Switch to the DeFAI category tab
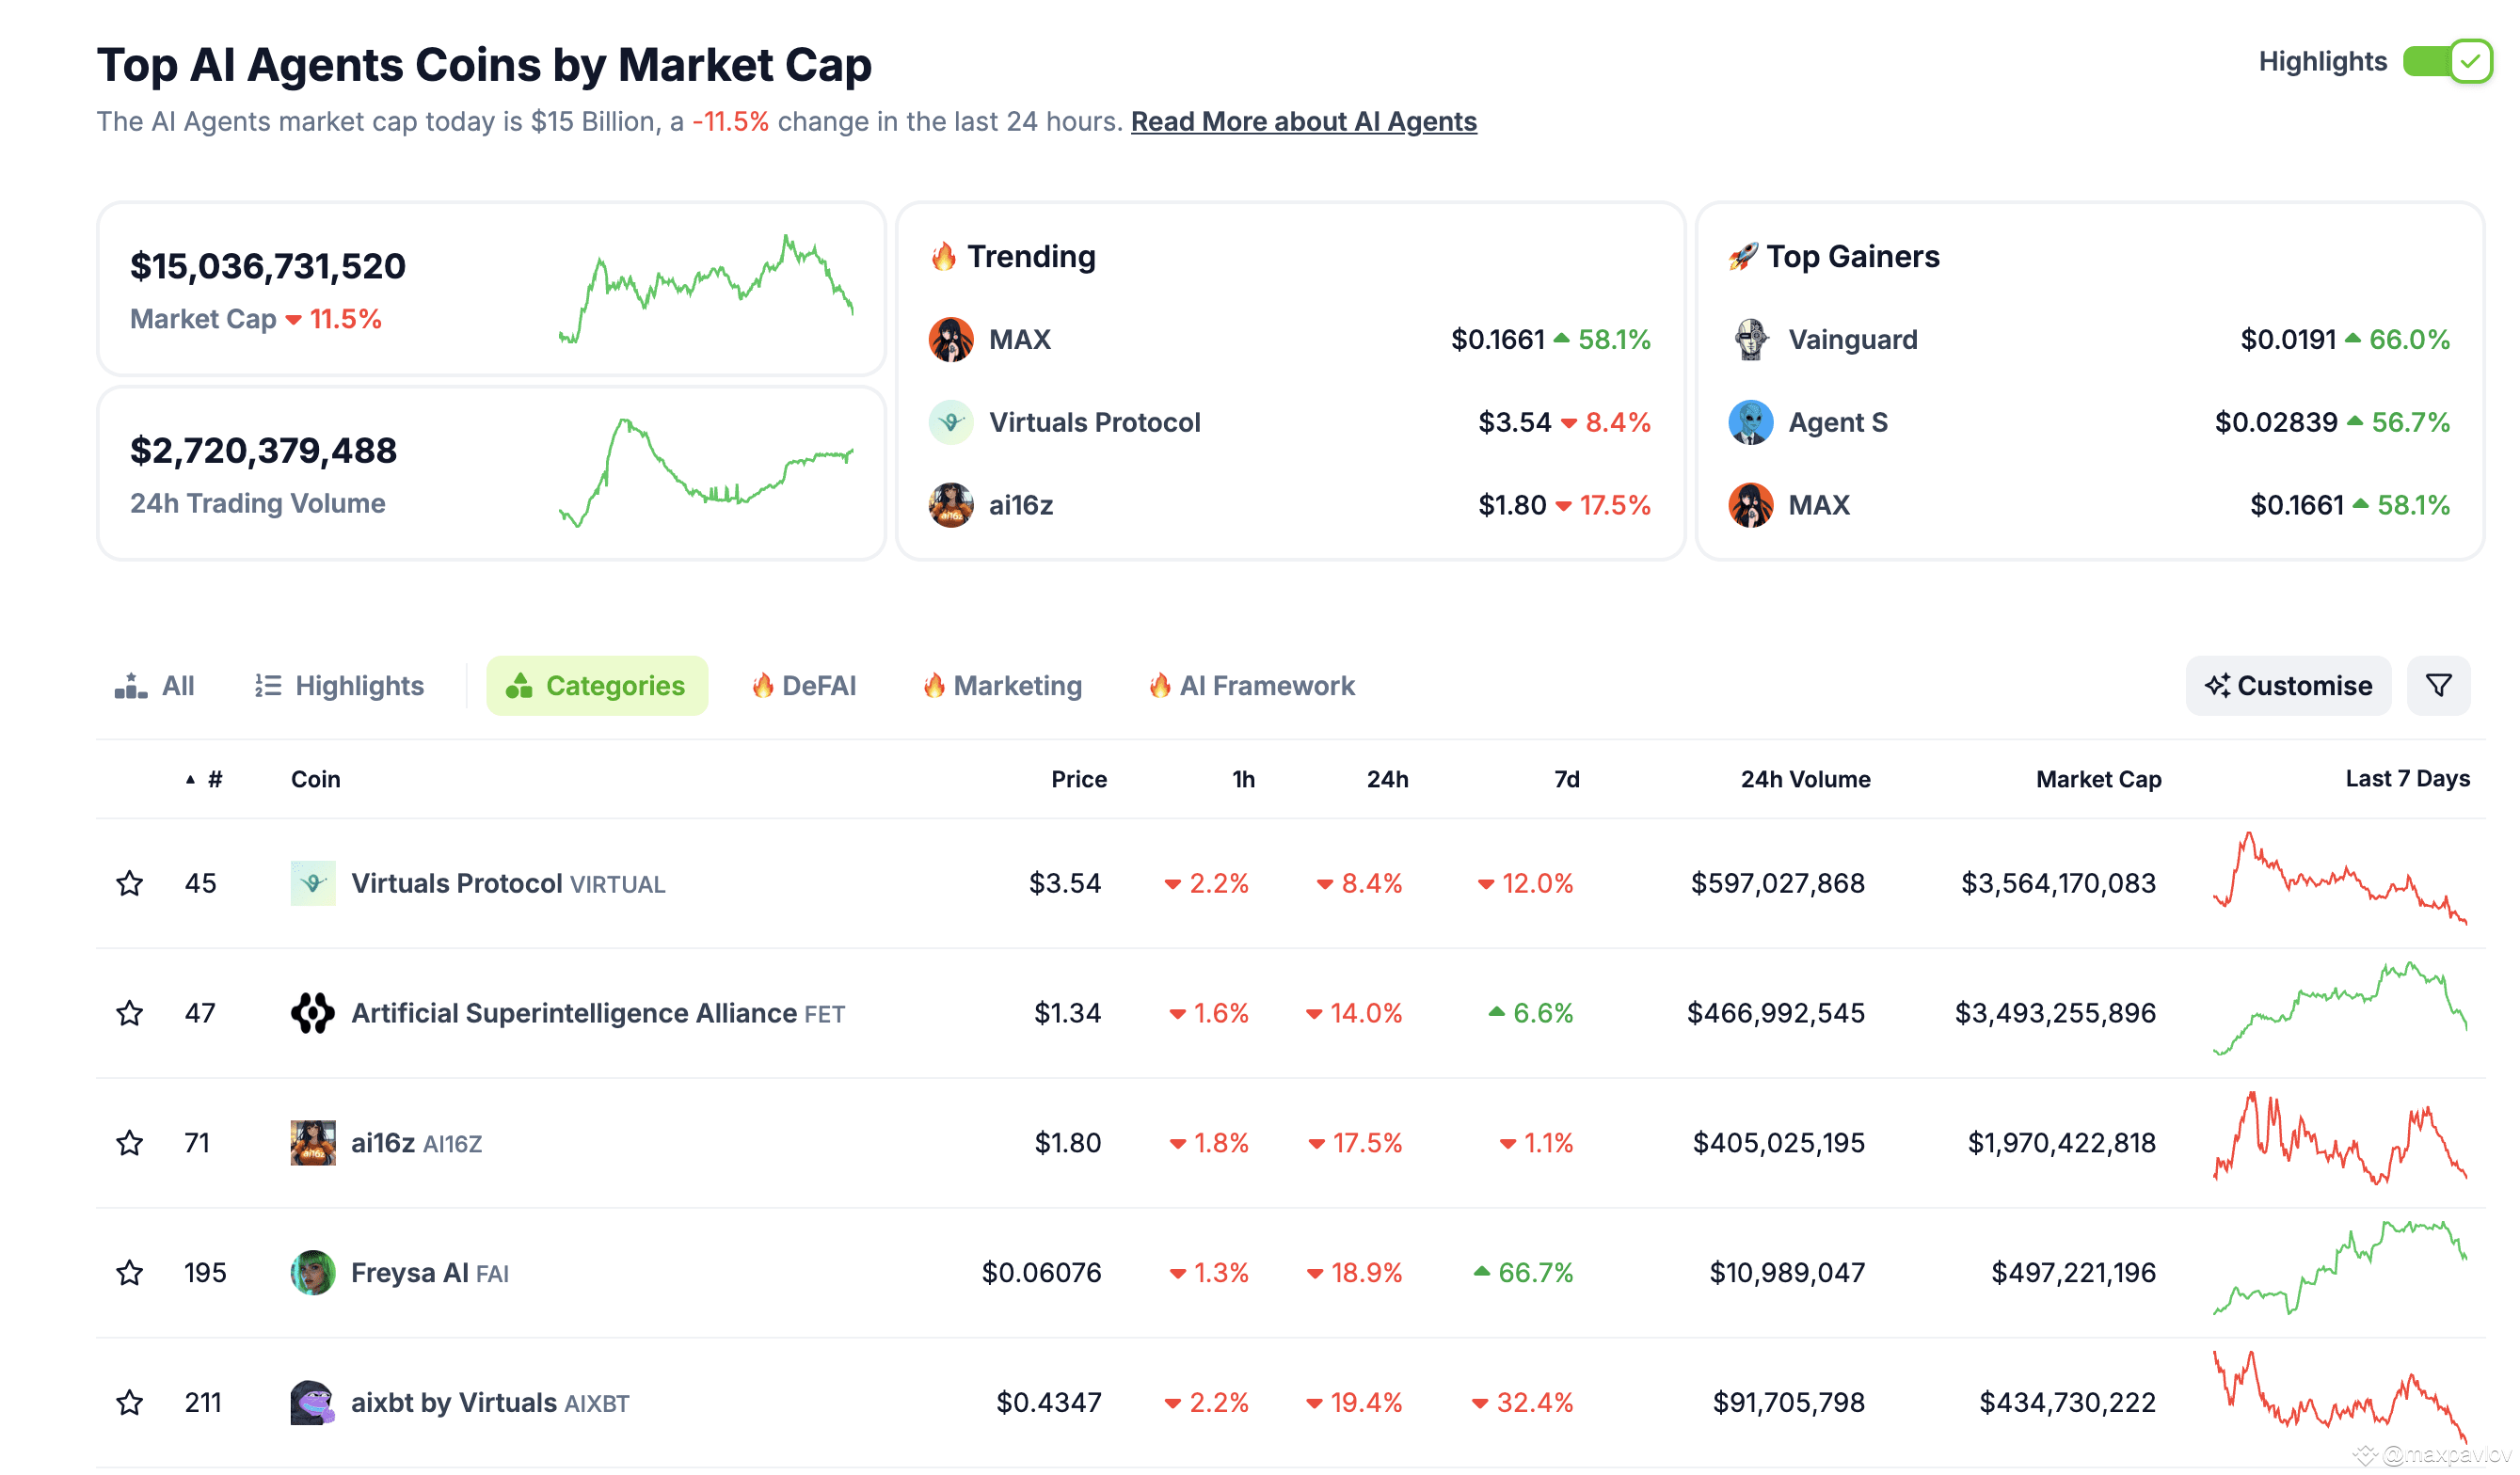This screenshot has height=1475, width=2520. click(x=804, y=686)
